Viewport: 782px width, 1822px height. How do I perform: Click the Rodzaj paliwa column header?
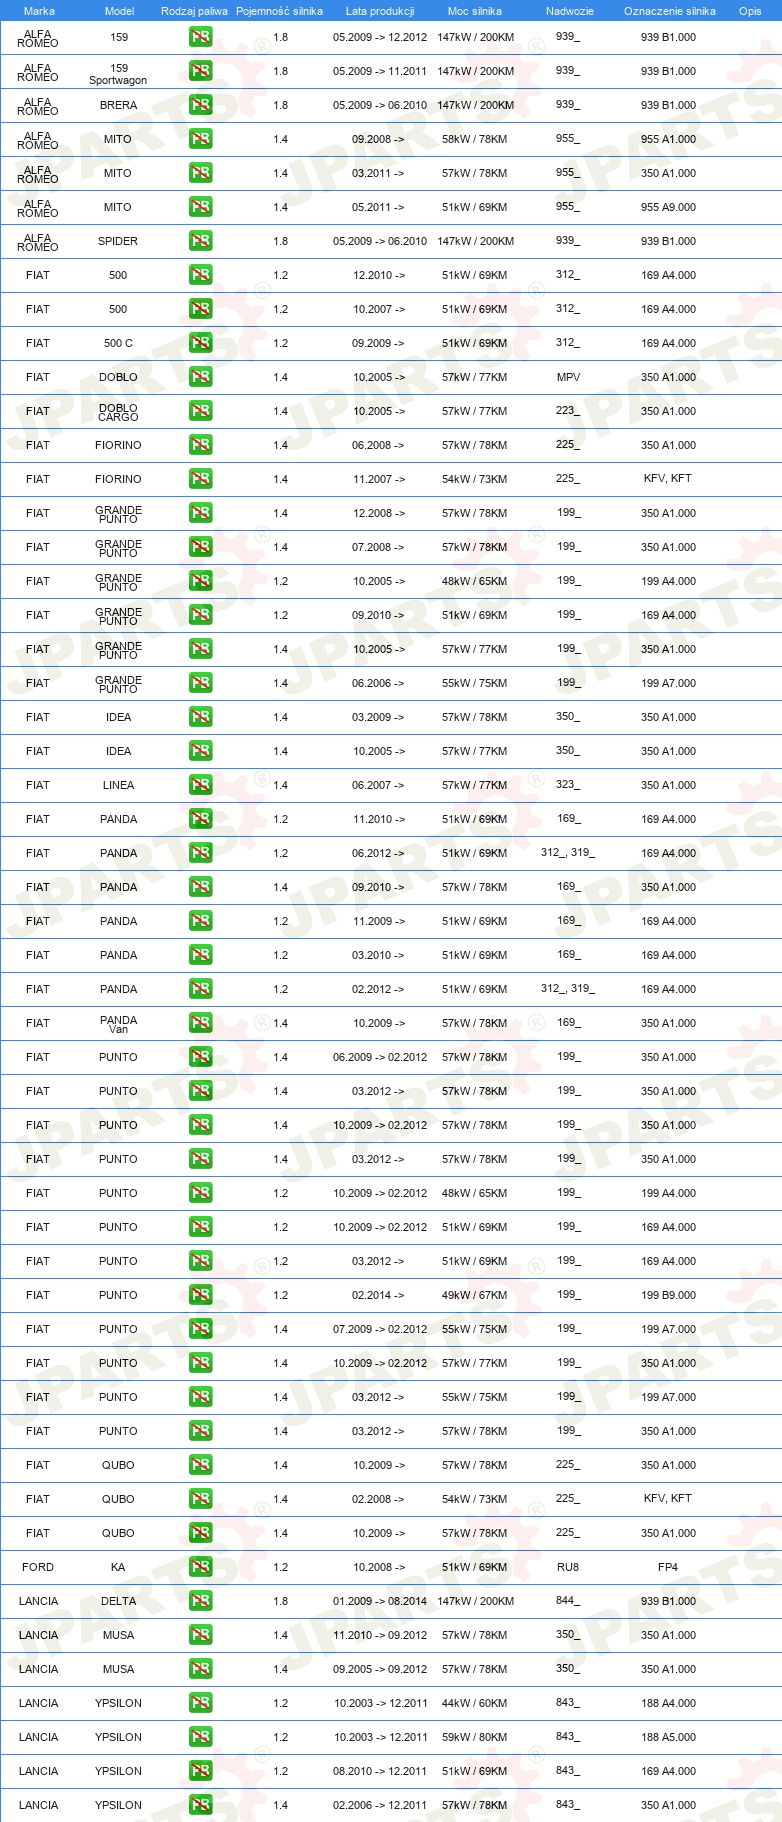click(194, 11)
